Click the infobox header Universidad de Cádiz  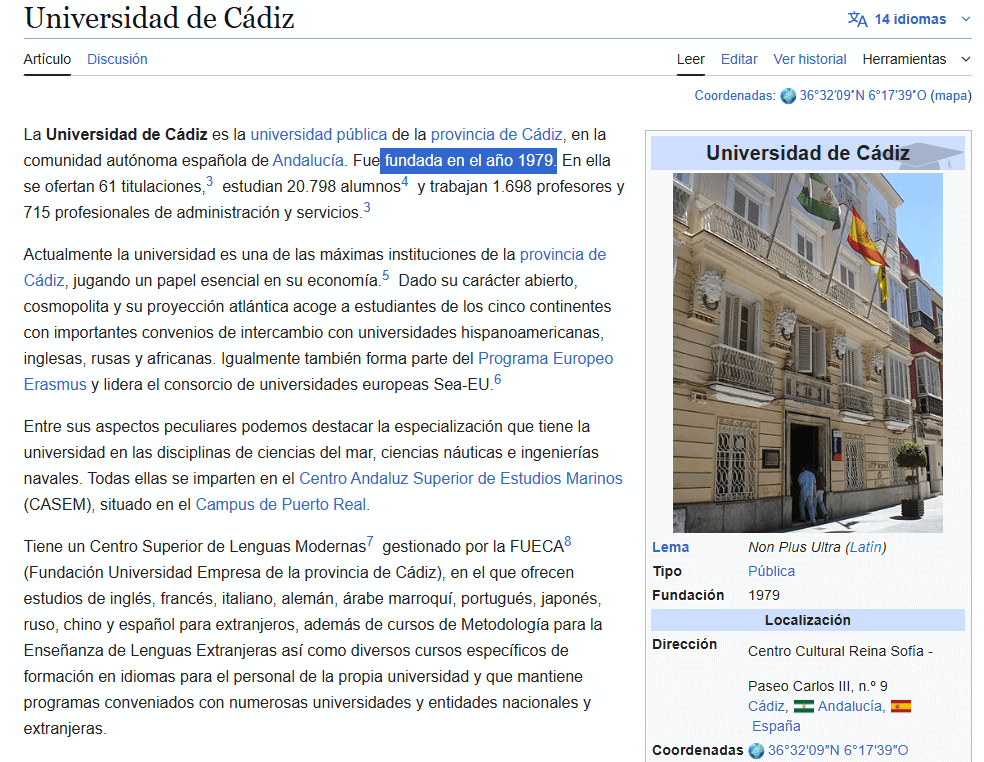tap(808, 153)
